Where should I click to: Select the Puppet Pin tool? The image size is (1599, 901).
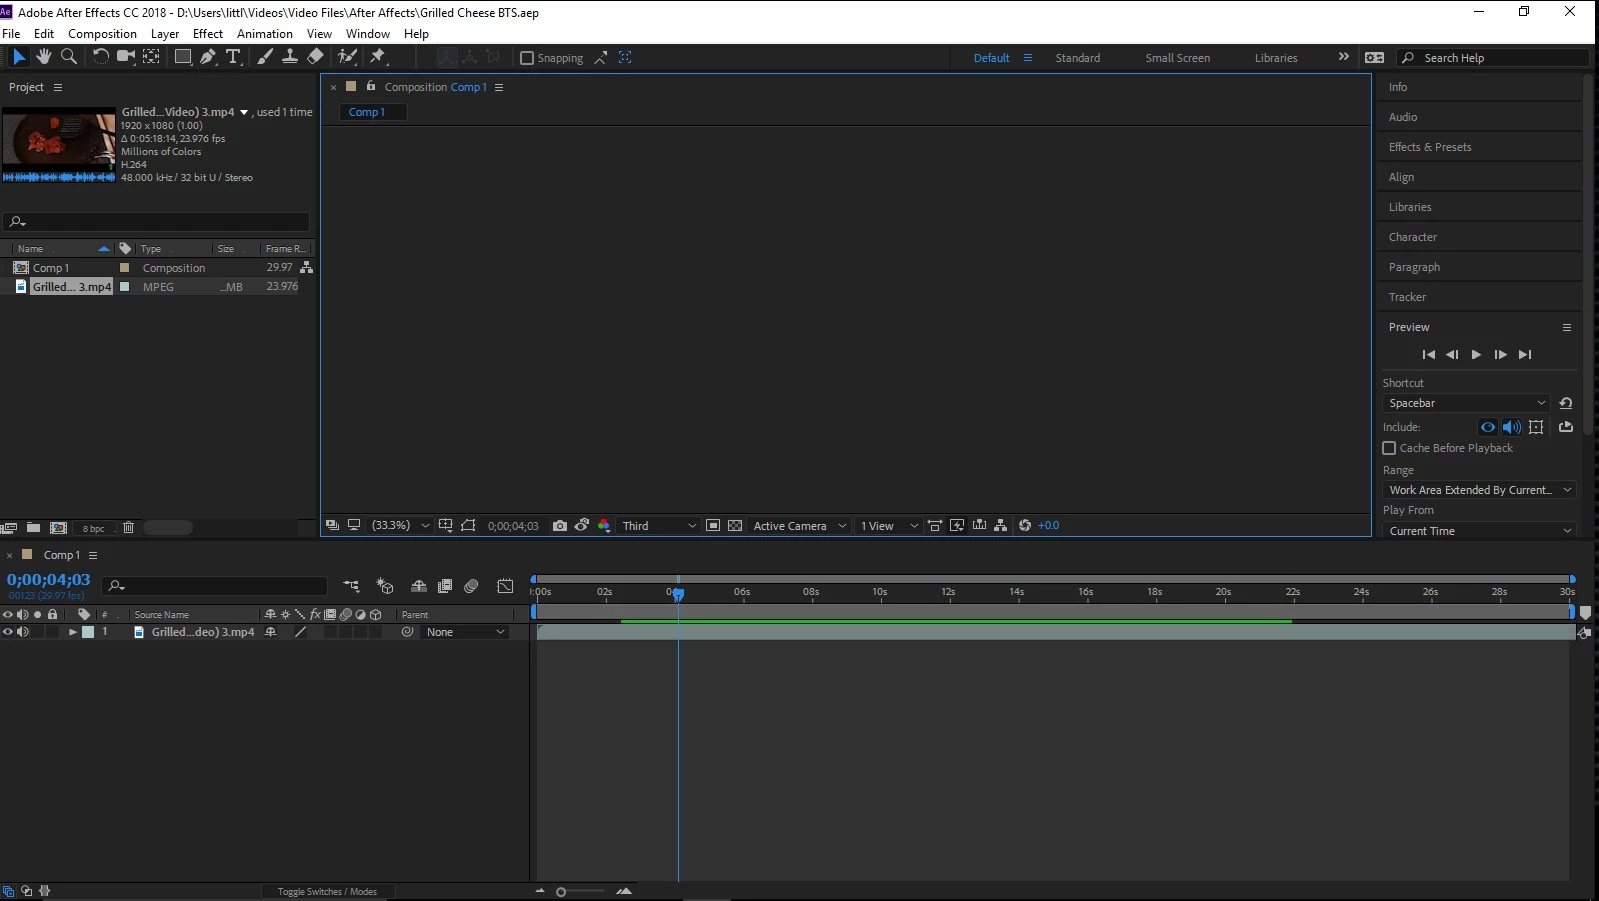click(x=378, y=57)
